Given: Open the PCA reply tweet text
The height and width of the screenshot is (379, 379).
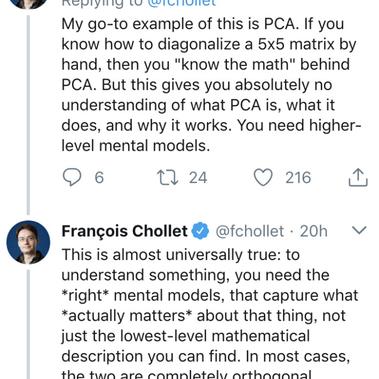Looking at the screenshot, I should (x=211, y=85).
